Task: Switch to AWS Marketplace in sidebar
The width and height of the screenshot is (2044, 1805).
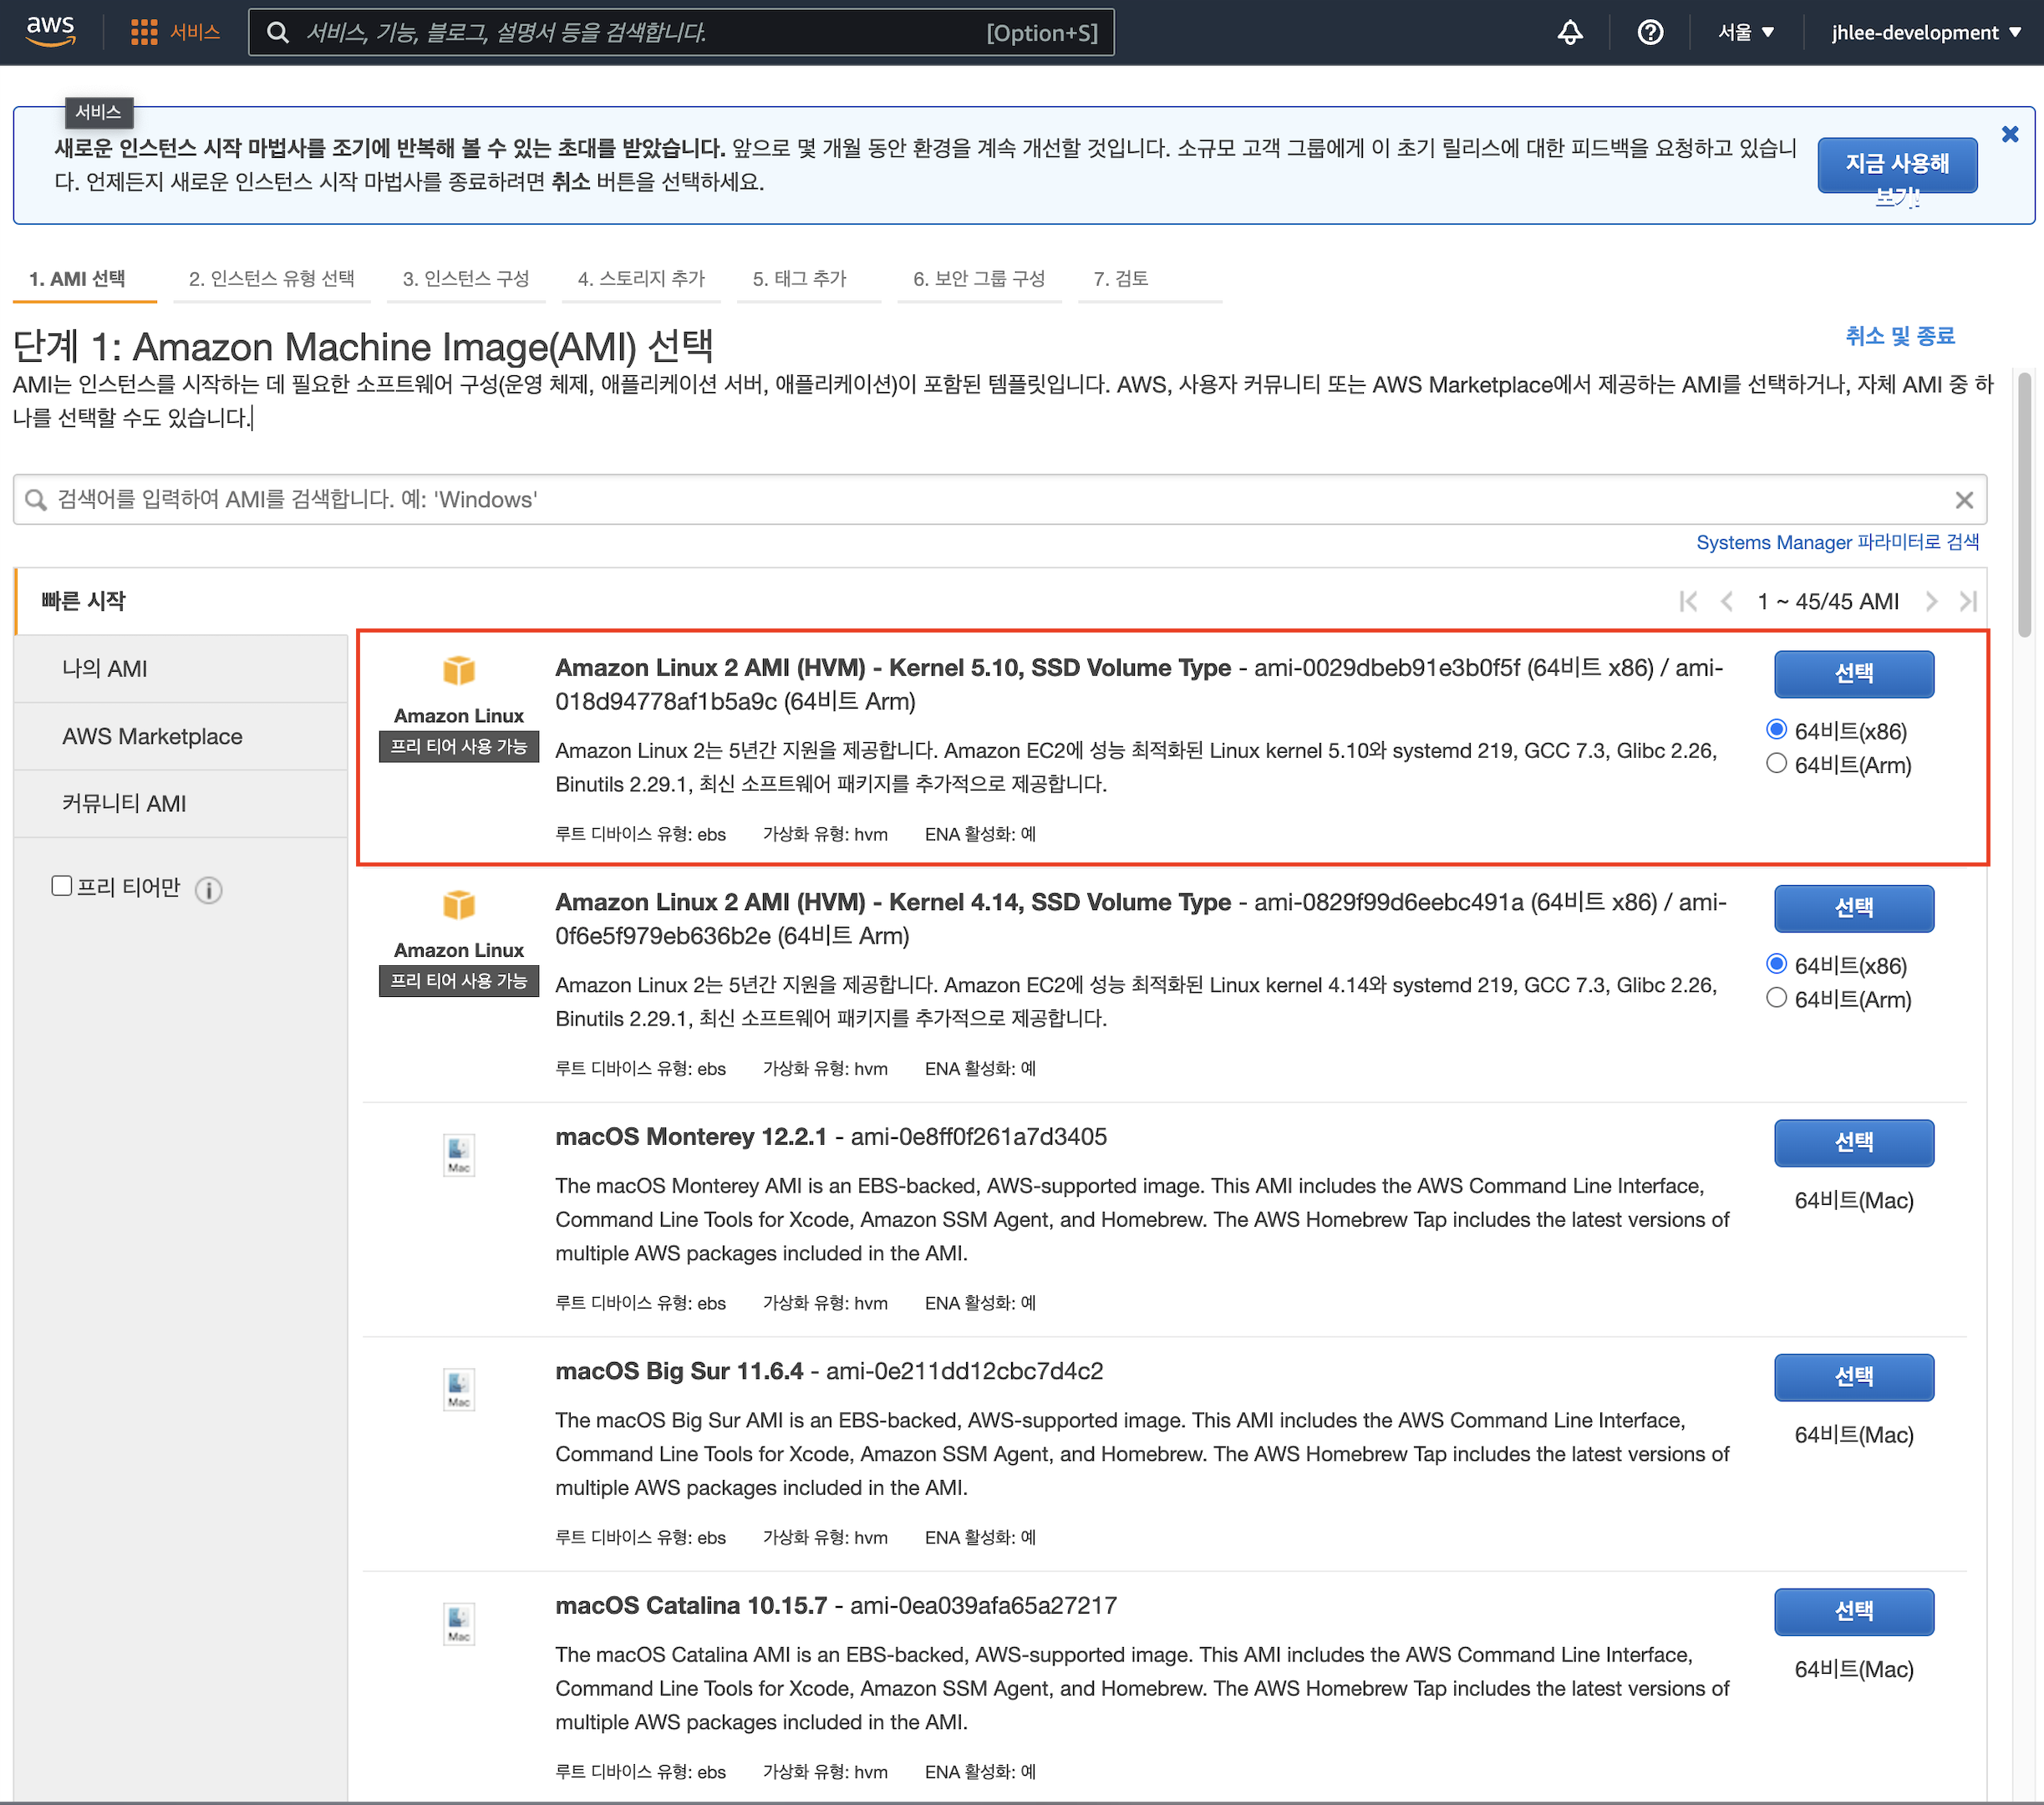Action: [x=152, y=736]
